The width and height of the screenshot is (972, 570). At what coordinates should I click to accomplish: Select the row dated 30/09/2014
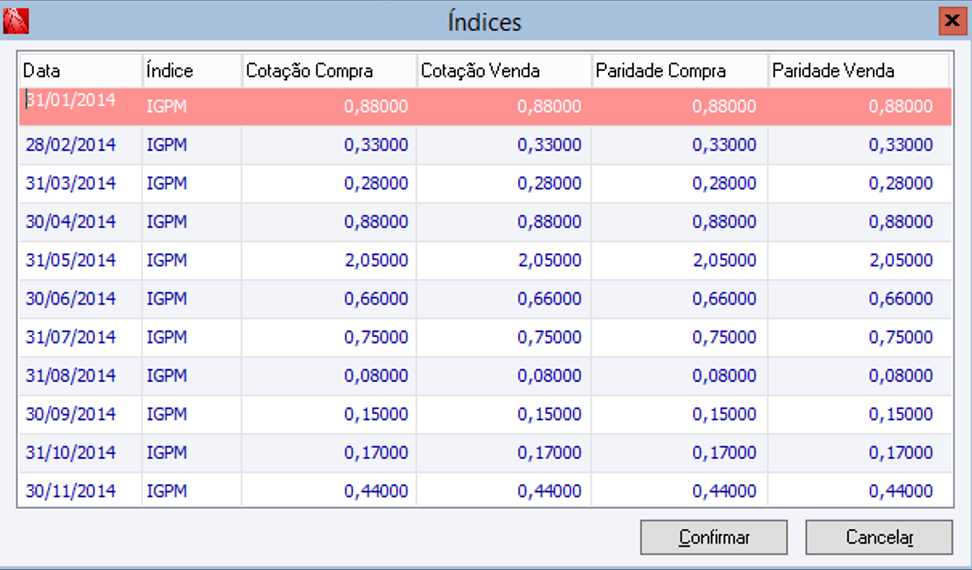pos(485,414)
